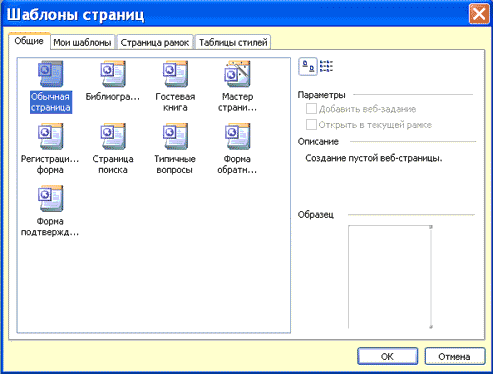
Task: Select the Мастер страни... wizard icon
Action: coord(237,74)
